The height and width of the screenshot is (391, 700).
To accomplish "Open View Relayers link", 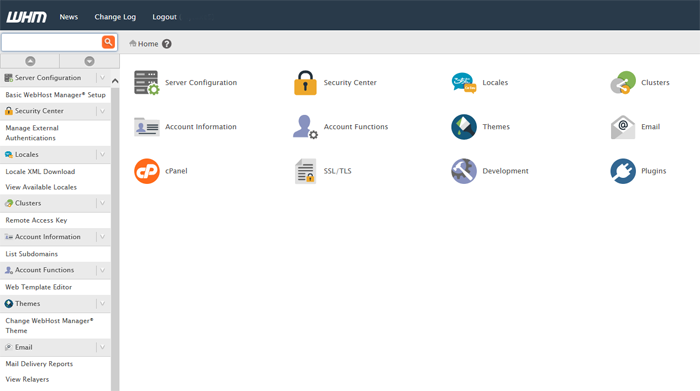I will click(x=27, y=379).
